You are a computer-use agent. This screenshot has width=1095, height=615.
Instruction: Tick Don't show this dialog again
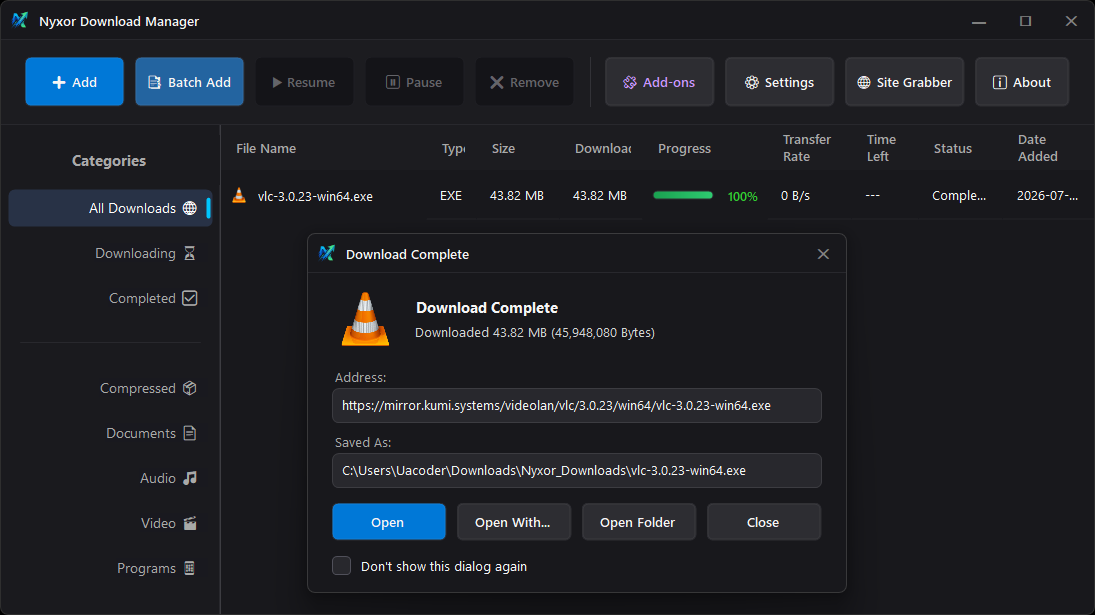coord(341,565)
